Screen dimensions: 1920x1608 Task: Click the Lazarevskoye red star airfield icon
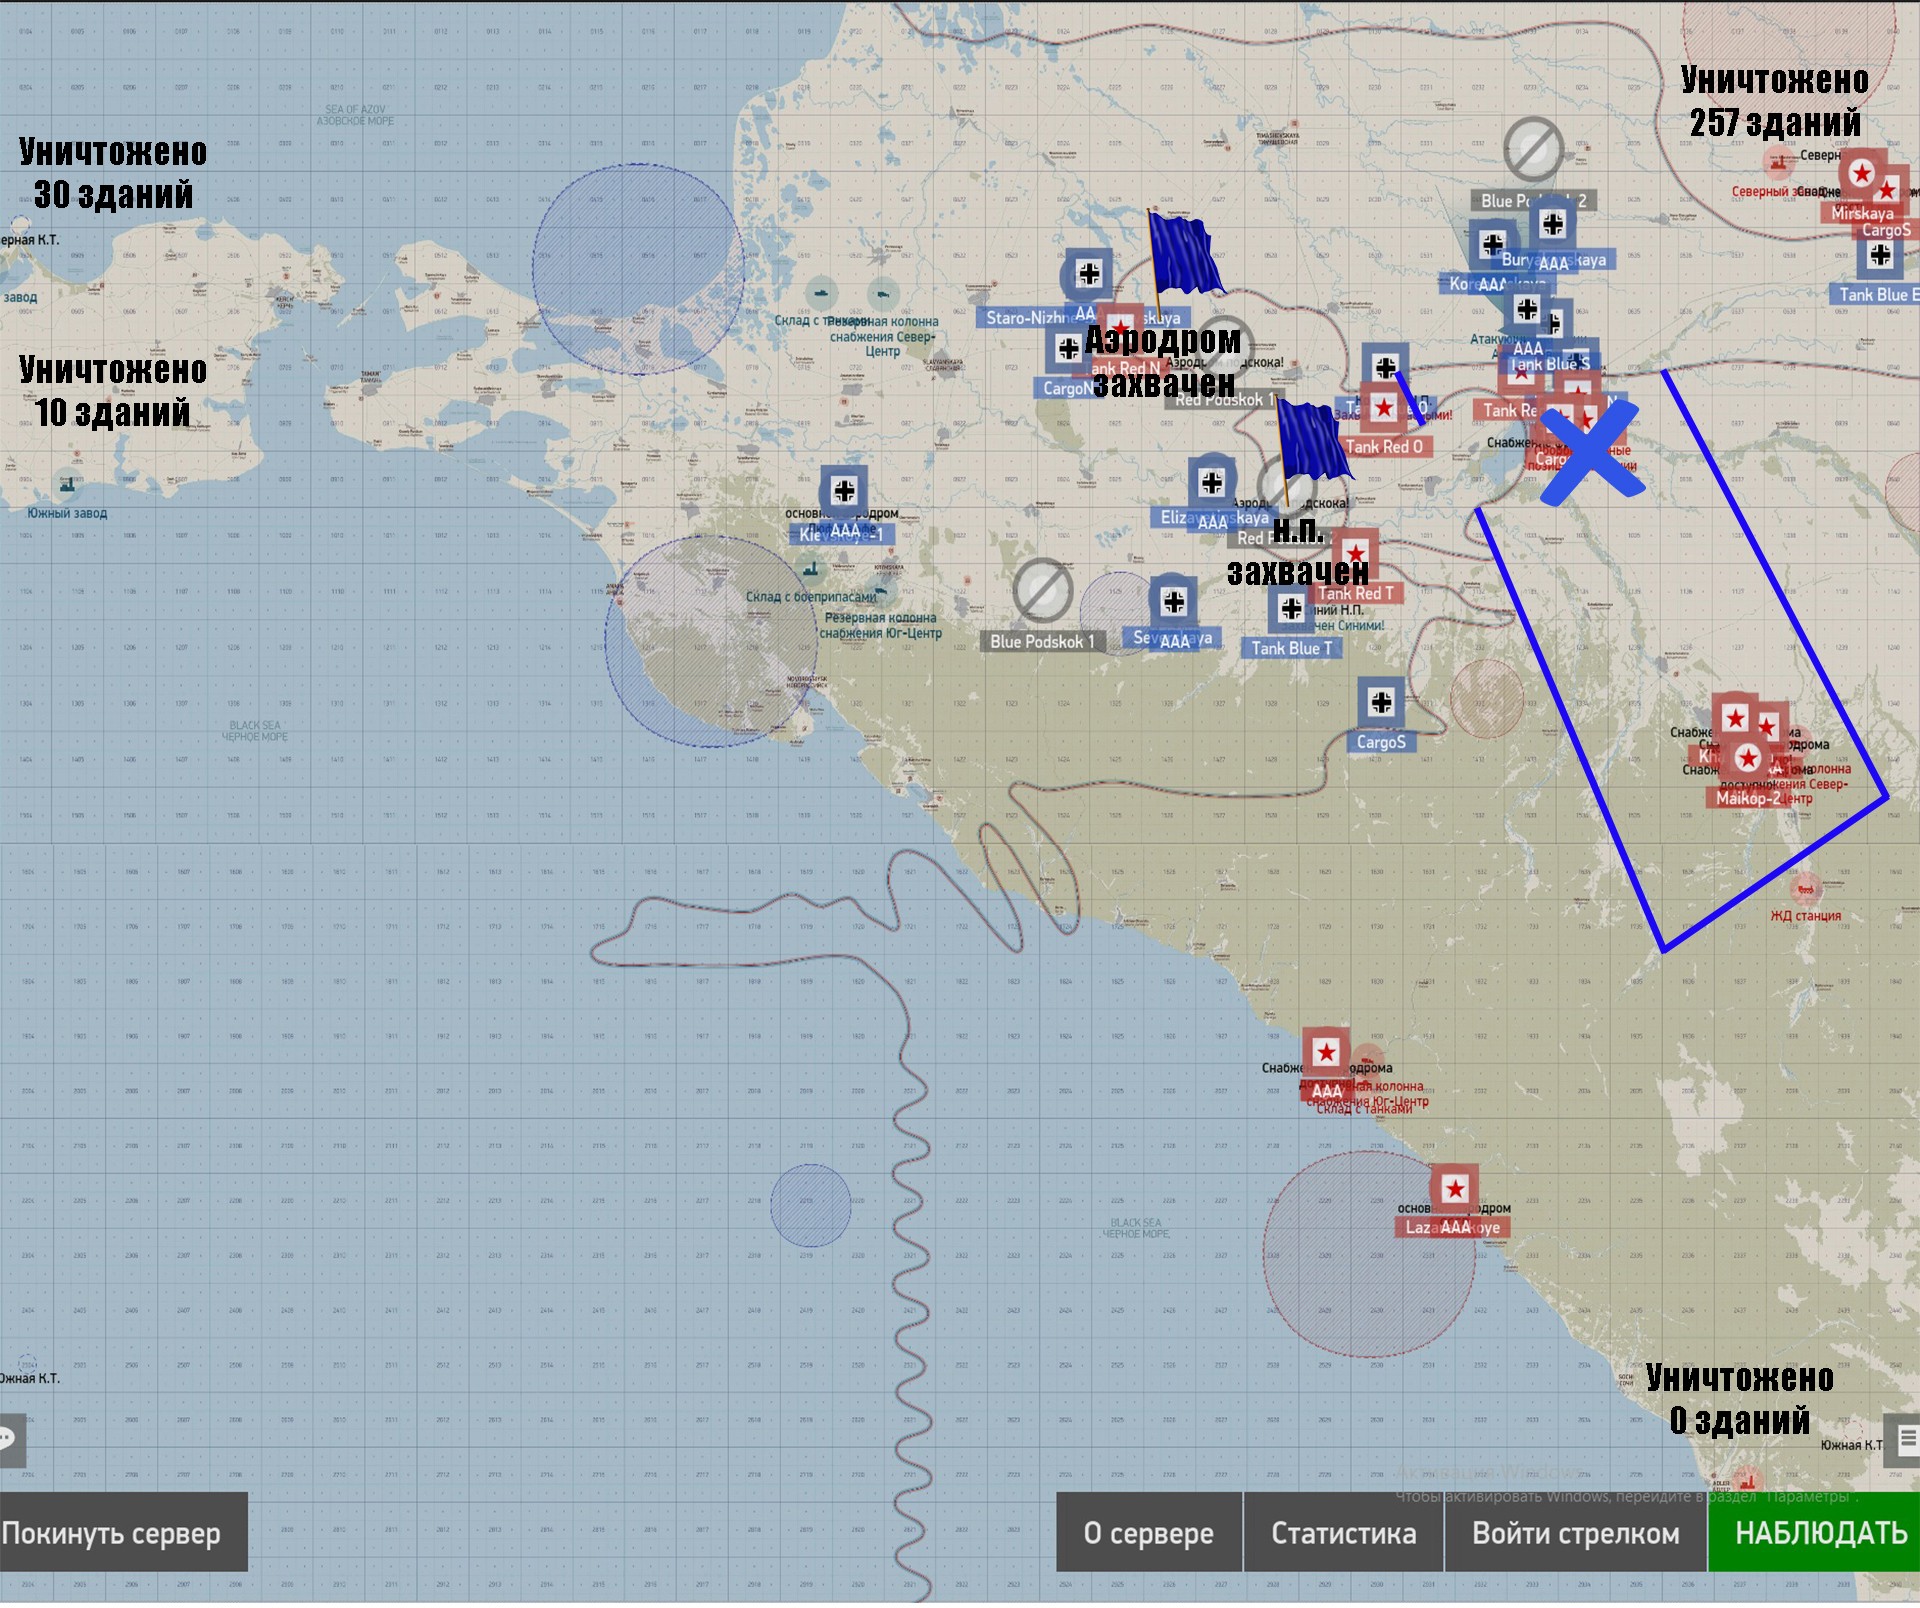click(1454, 1190)
